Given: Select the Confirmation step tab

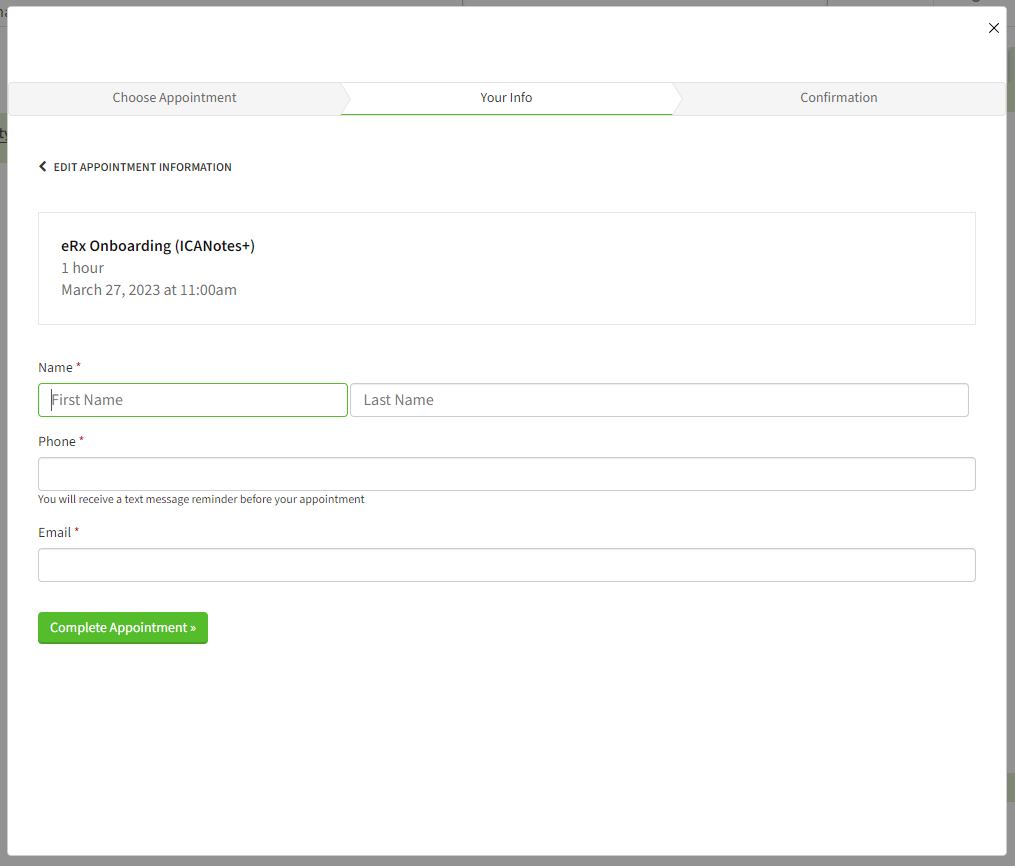Looking at the screenshot, I should click(838, 98).
